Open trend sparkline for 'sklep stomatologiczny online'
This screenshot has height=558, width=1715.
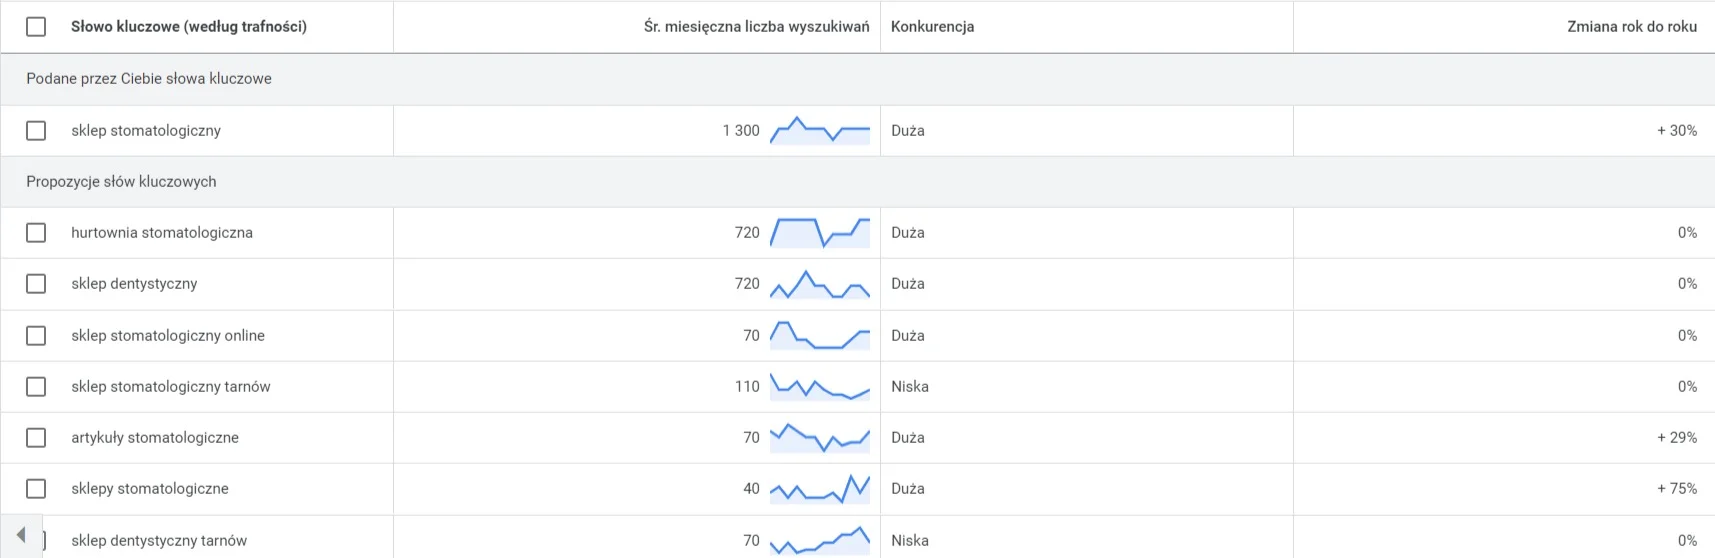coord(820,336)
